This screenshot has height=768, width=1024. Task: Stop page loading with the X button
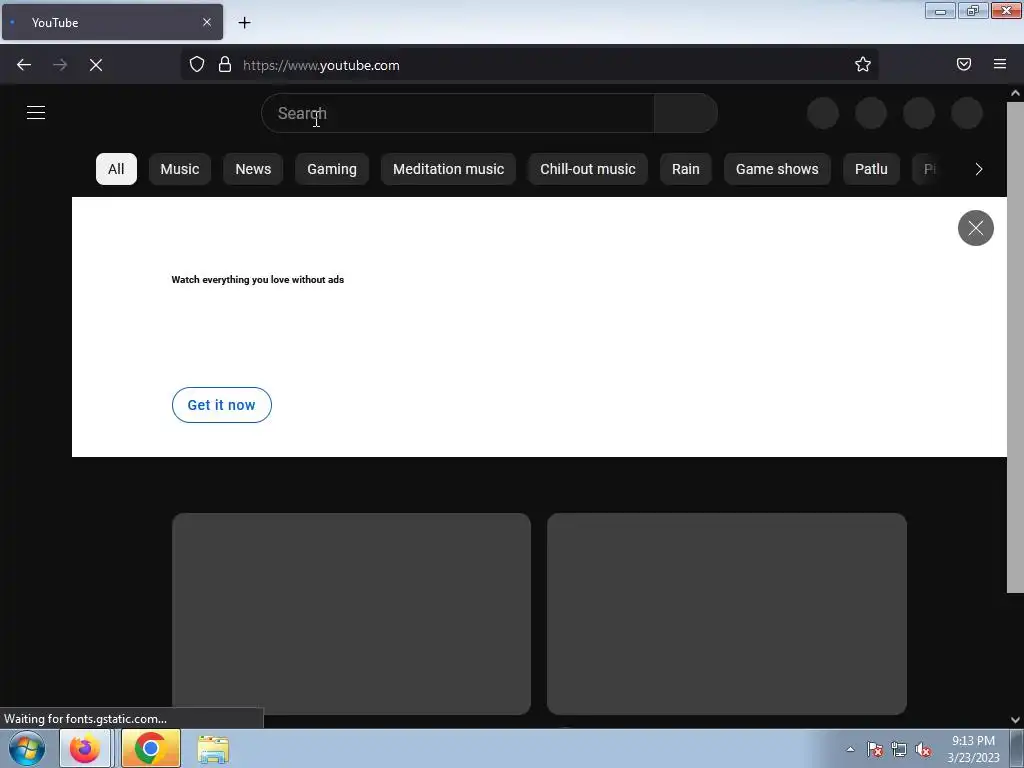coord(96,65)
